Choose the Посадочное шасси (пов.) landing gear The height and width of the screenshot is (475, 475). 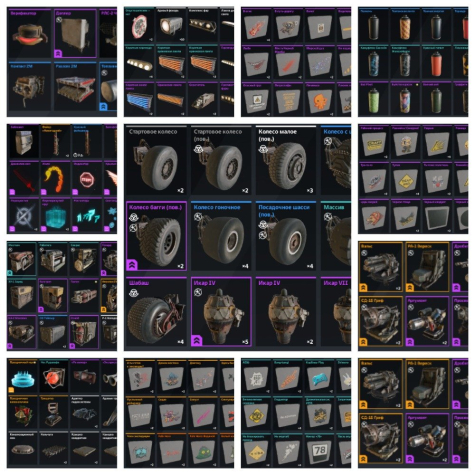pos(286,236)
